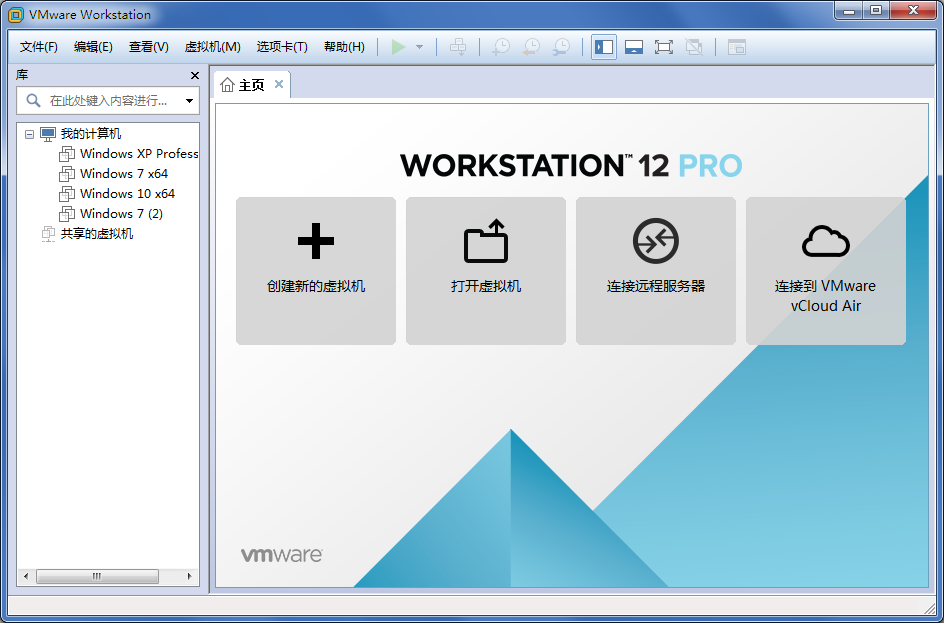Click the Revert to Snapshot icon
The width and height of the screenshot is (944, 623).
click(531, 47)
